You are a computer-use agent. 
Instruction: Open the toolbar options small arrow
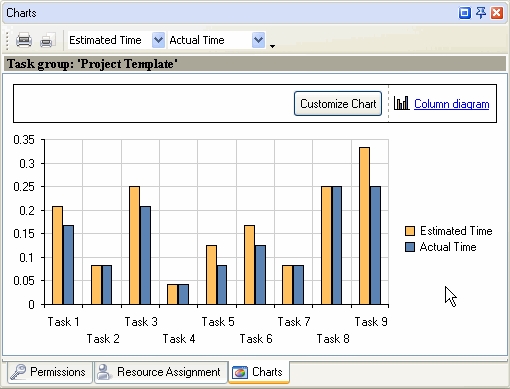272,46
